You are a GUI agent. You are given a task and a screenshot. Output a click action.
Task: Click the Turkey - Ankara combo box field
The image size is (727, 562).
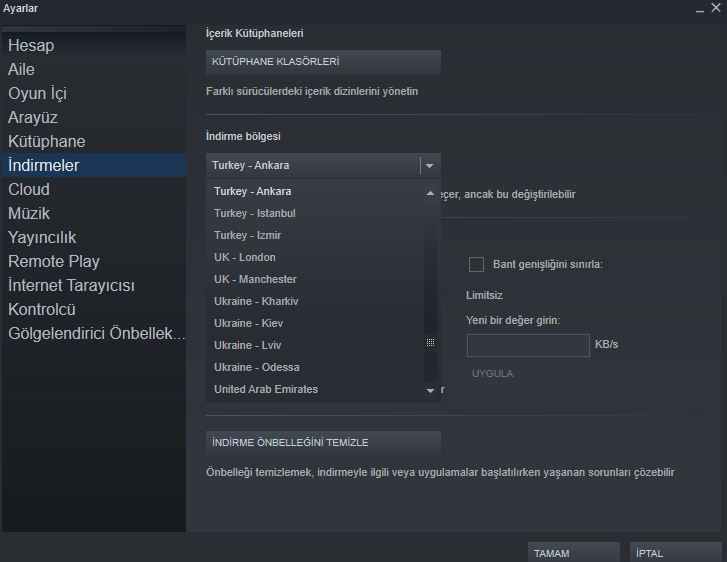click(x=323, y=166)
